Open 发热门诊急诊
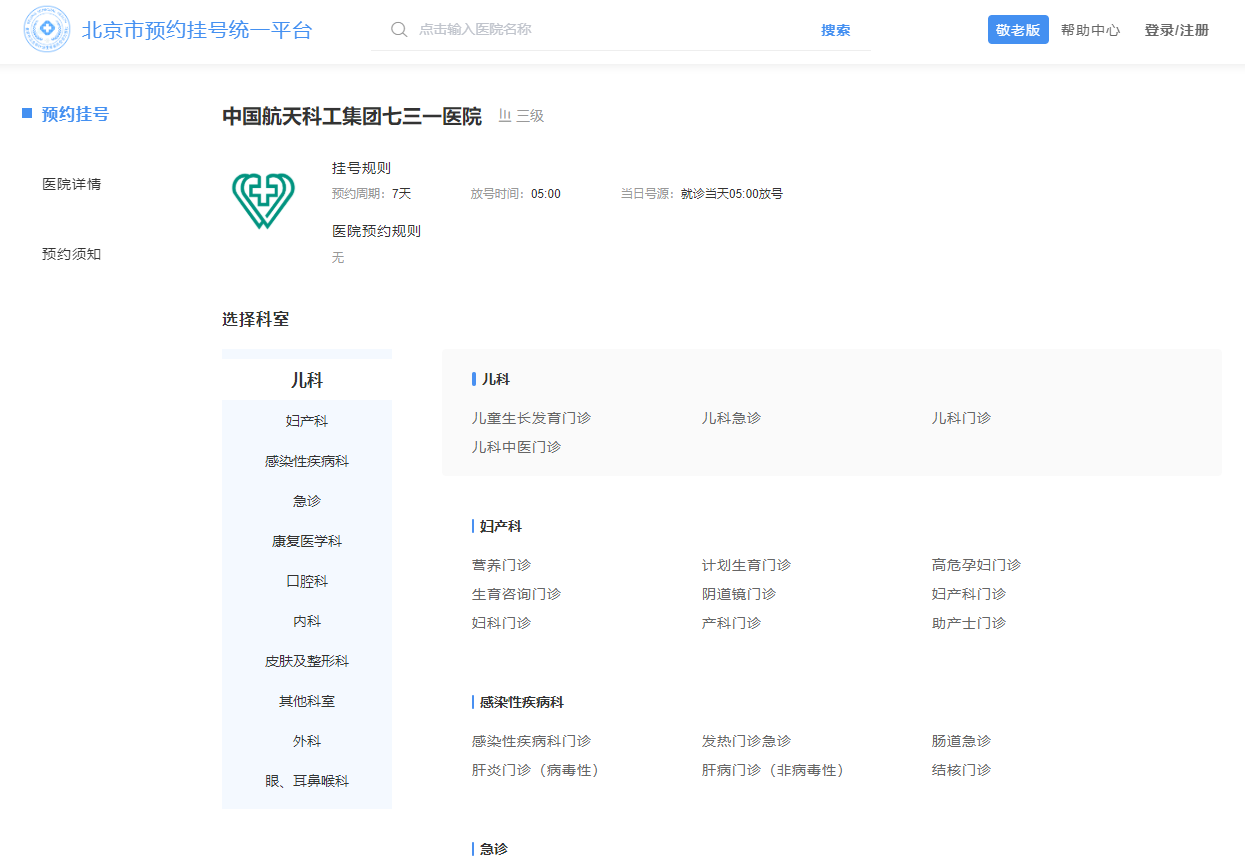The image size is (1245, 868). [x=746, y=741]
